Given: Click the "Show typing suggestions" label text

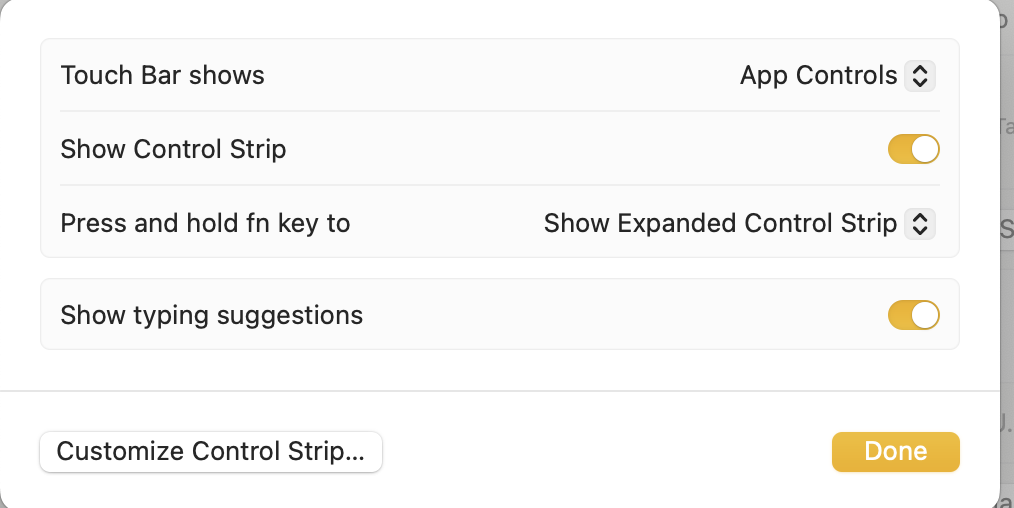Looking at the screenshot, I should [212, 316].
